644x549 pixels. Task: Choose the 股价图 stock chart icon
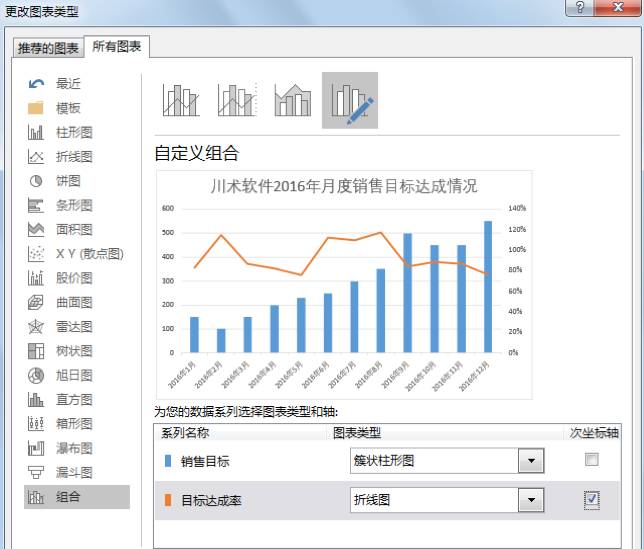36,278
